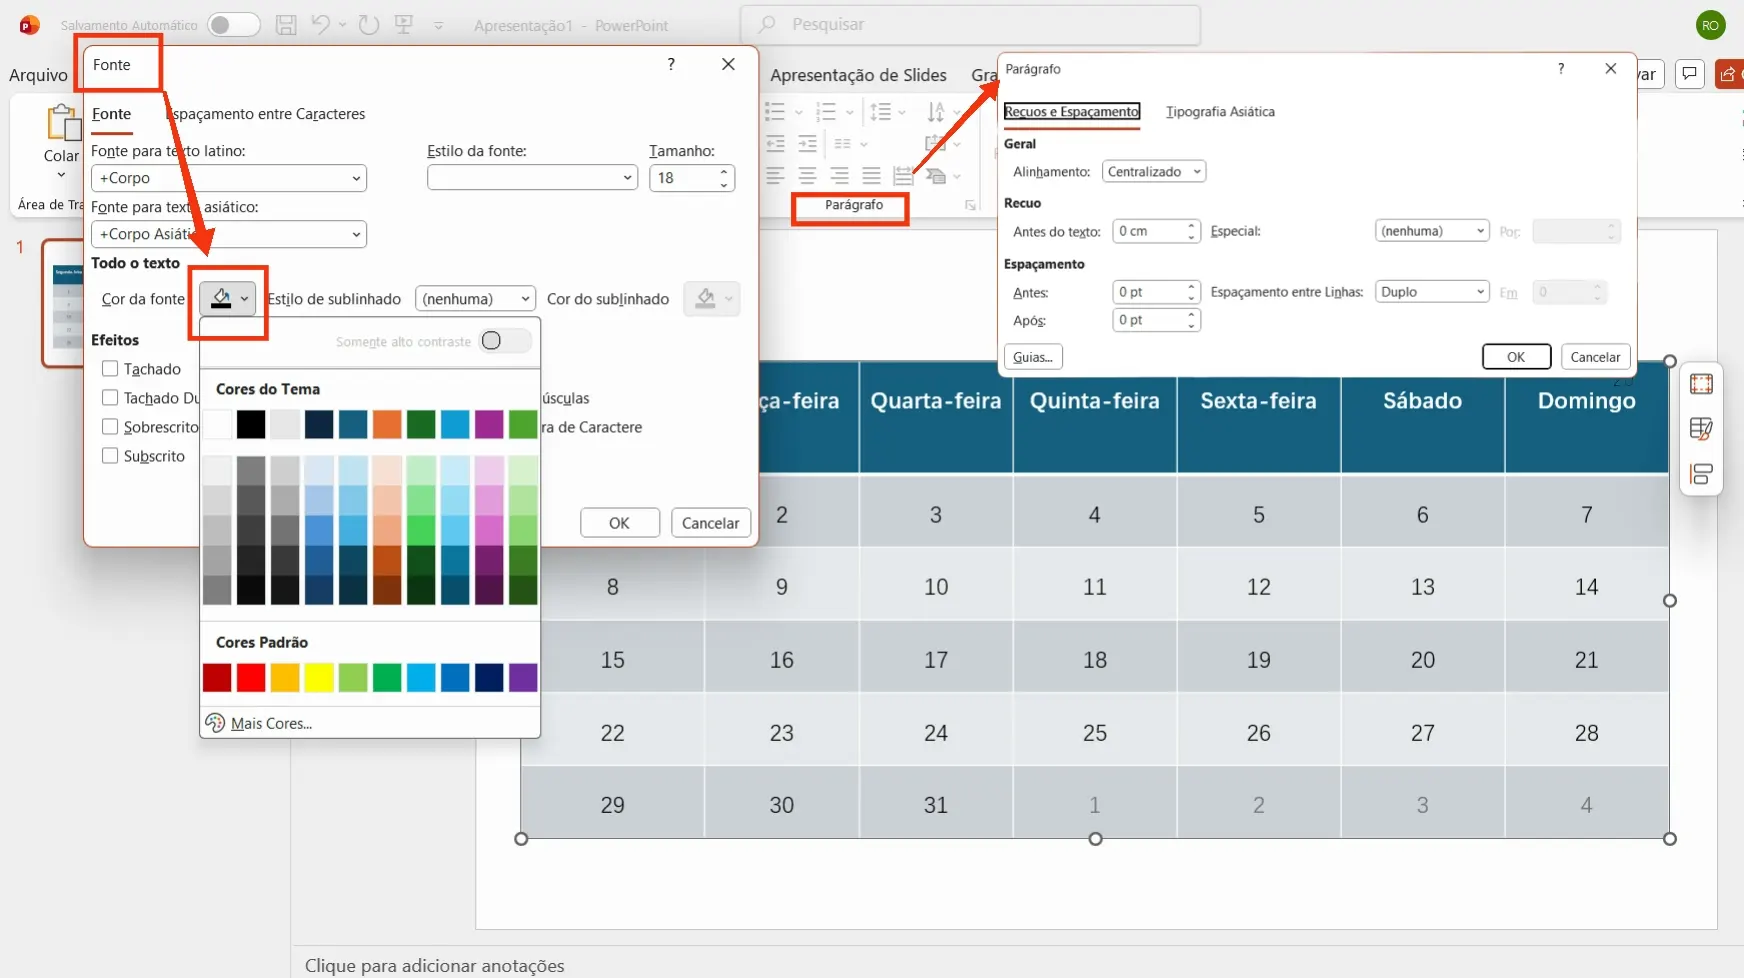
Task: Click OK in the Fonte dialog
Action: pyautogui.click(x=619, y=523)
